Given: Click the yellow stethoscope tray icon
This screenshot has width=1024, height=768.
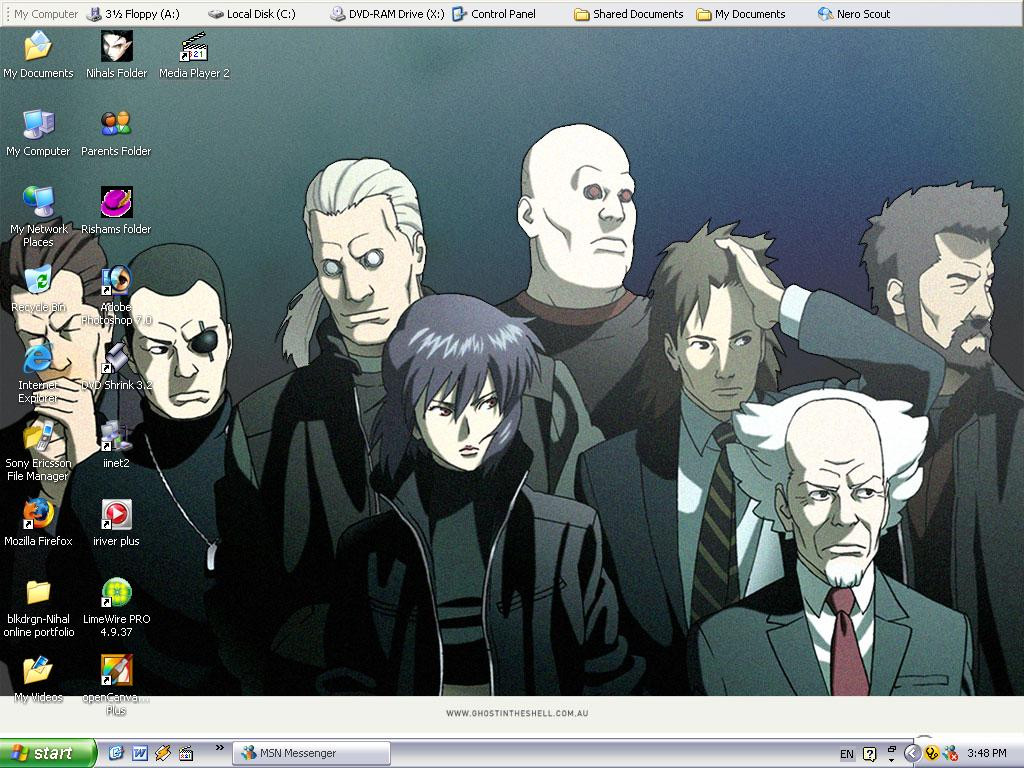Looking at the screenshot, I should pyautogui.click(x=931, y=754).
